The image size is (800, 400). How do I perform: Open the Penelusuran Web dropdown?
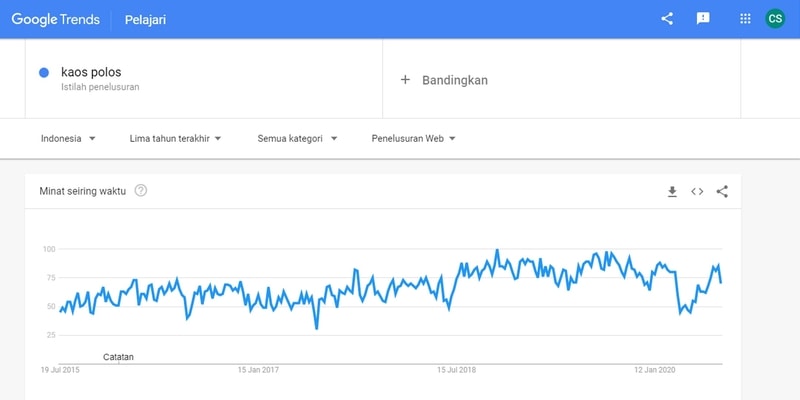click(x=413, y=138)
